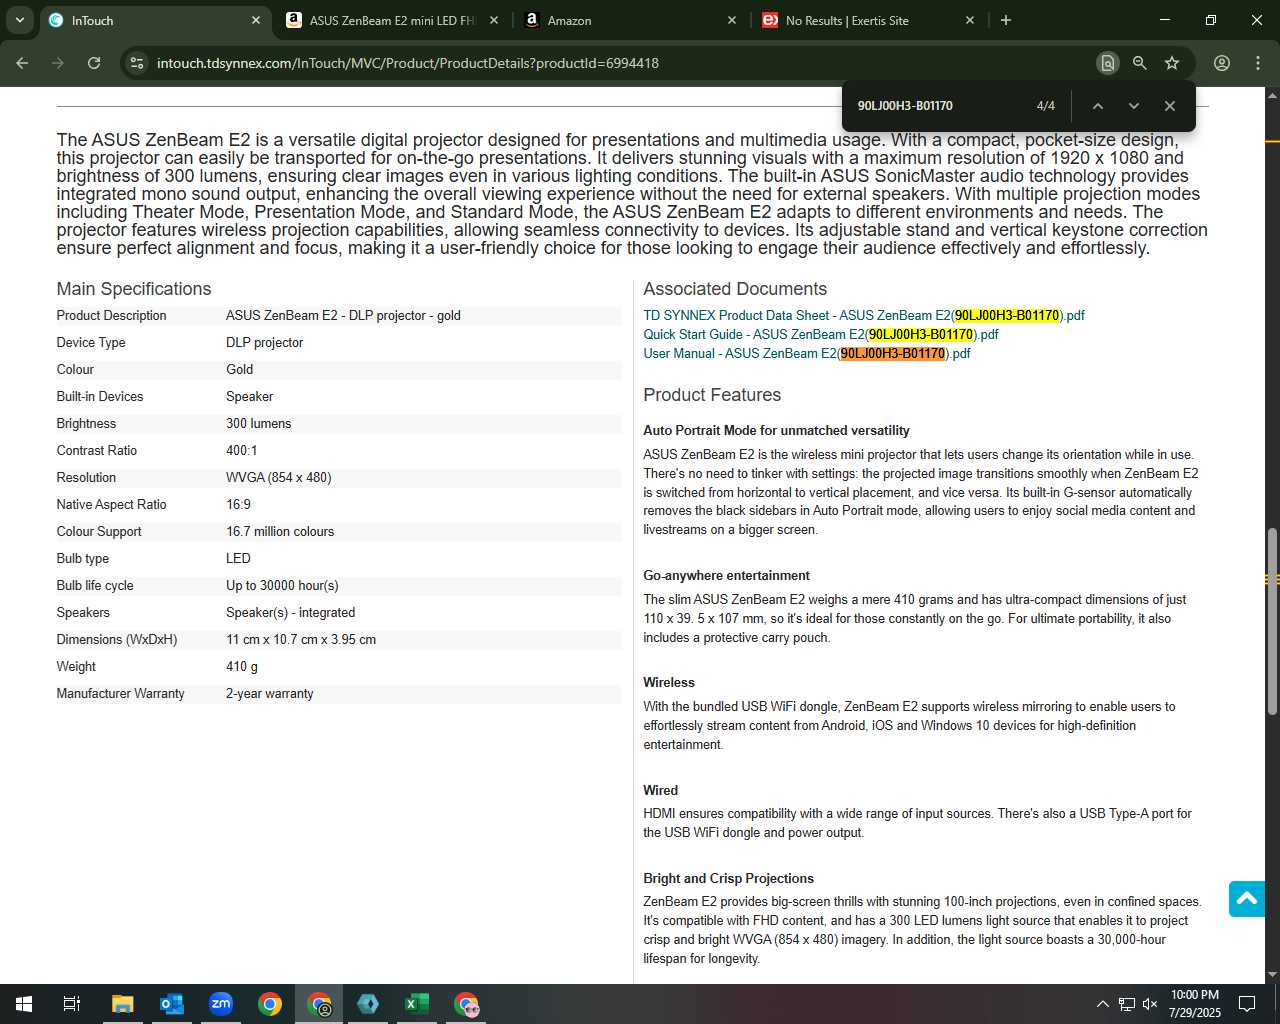Open the clock showing 10:00 PM
The image size is (1280, 1024).
coord(1195,1004)
